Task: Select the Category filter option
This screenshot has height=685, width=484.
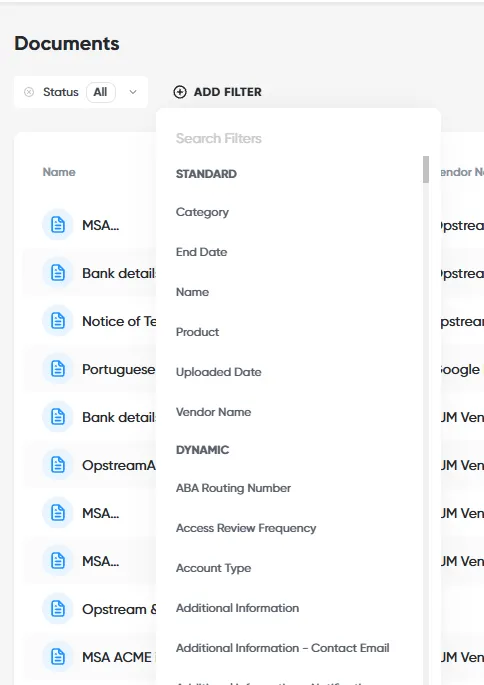Action: point(202,212)
